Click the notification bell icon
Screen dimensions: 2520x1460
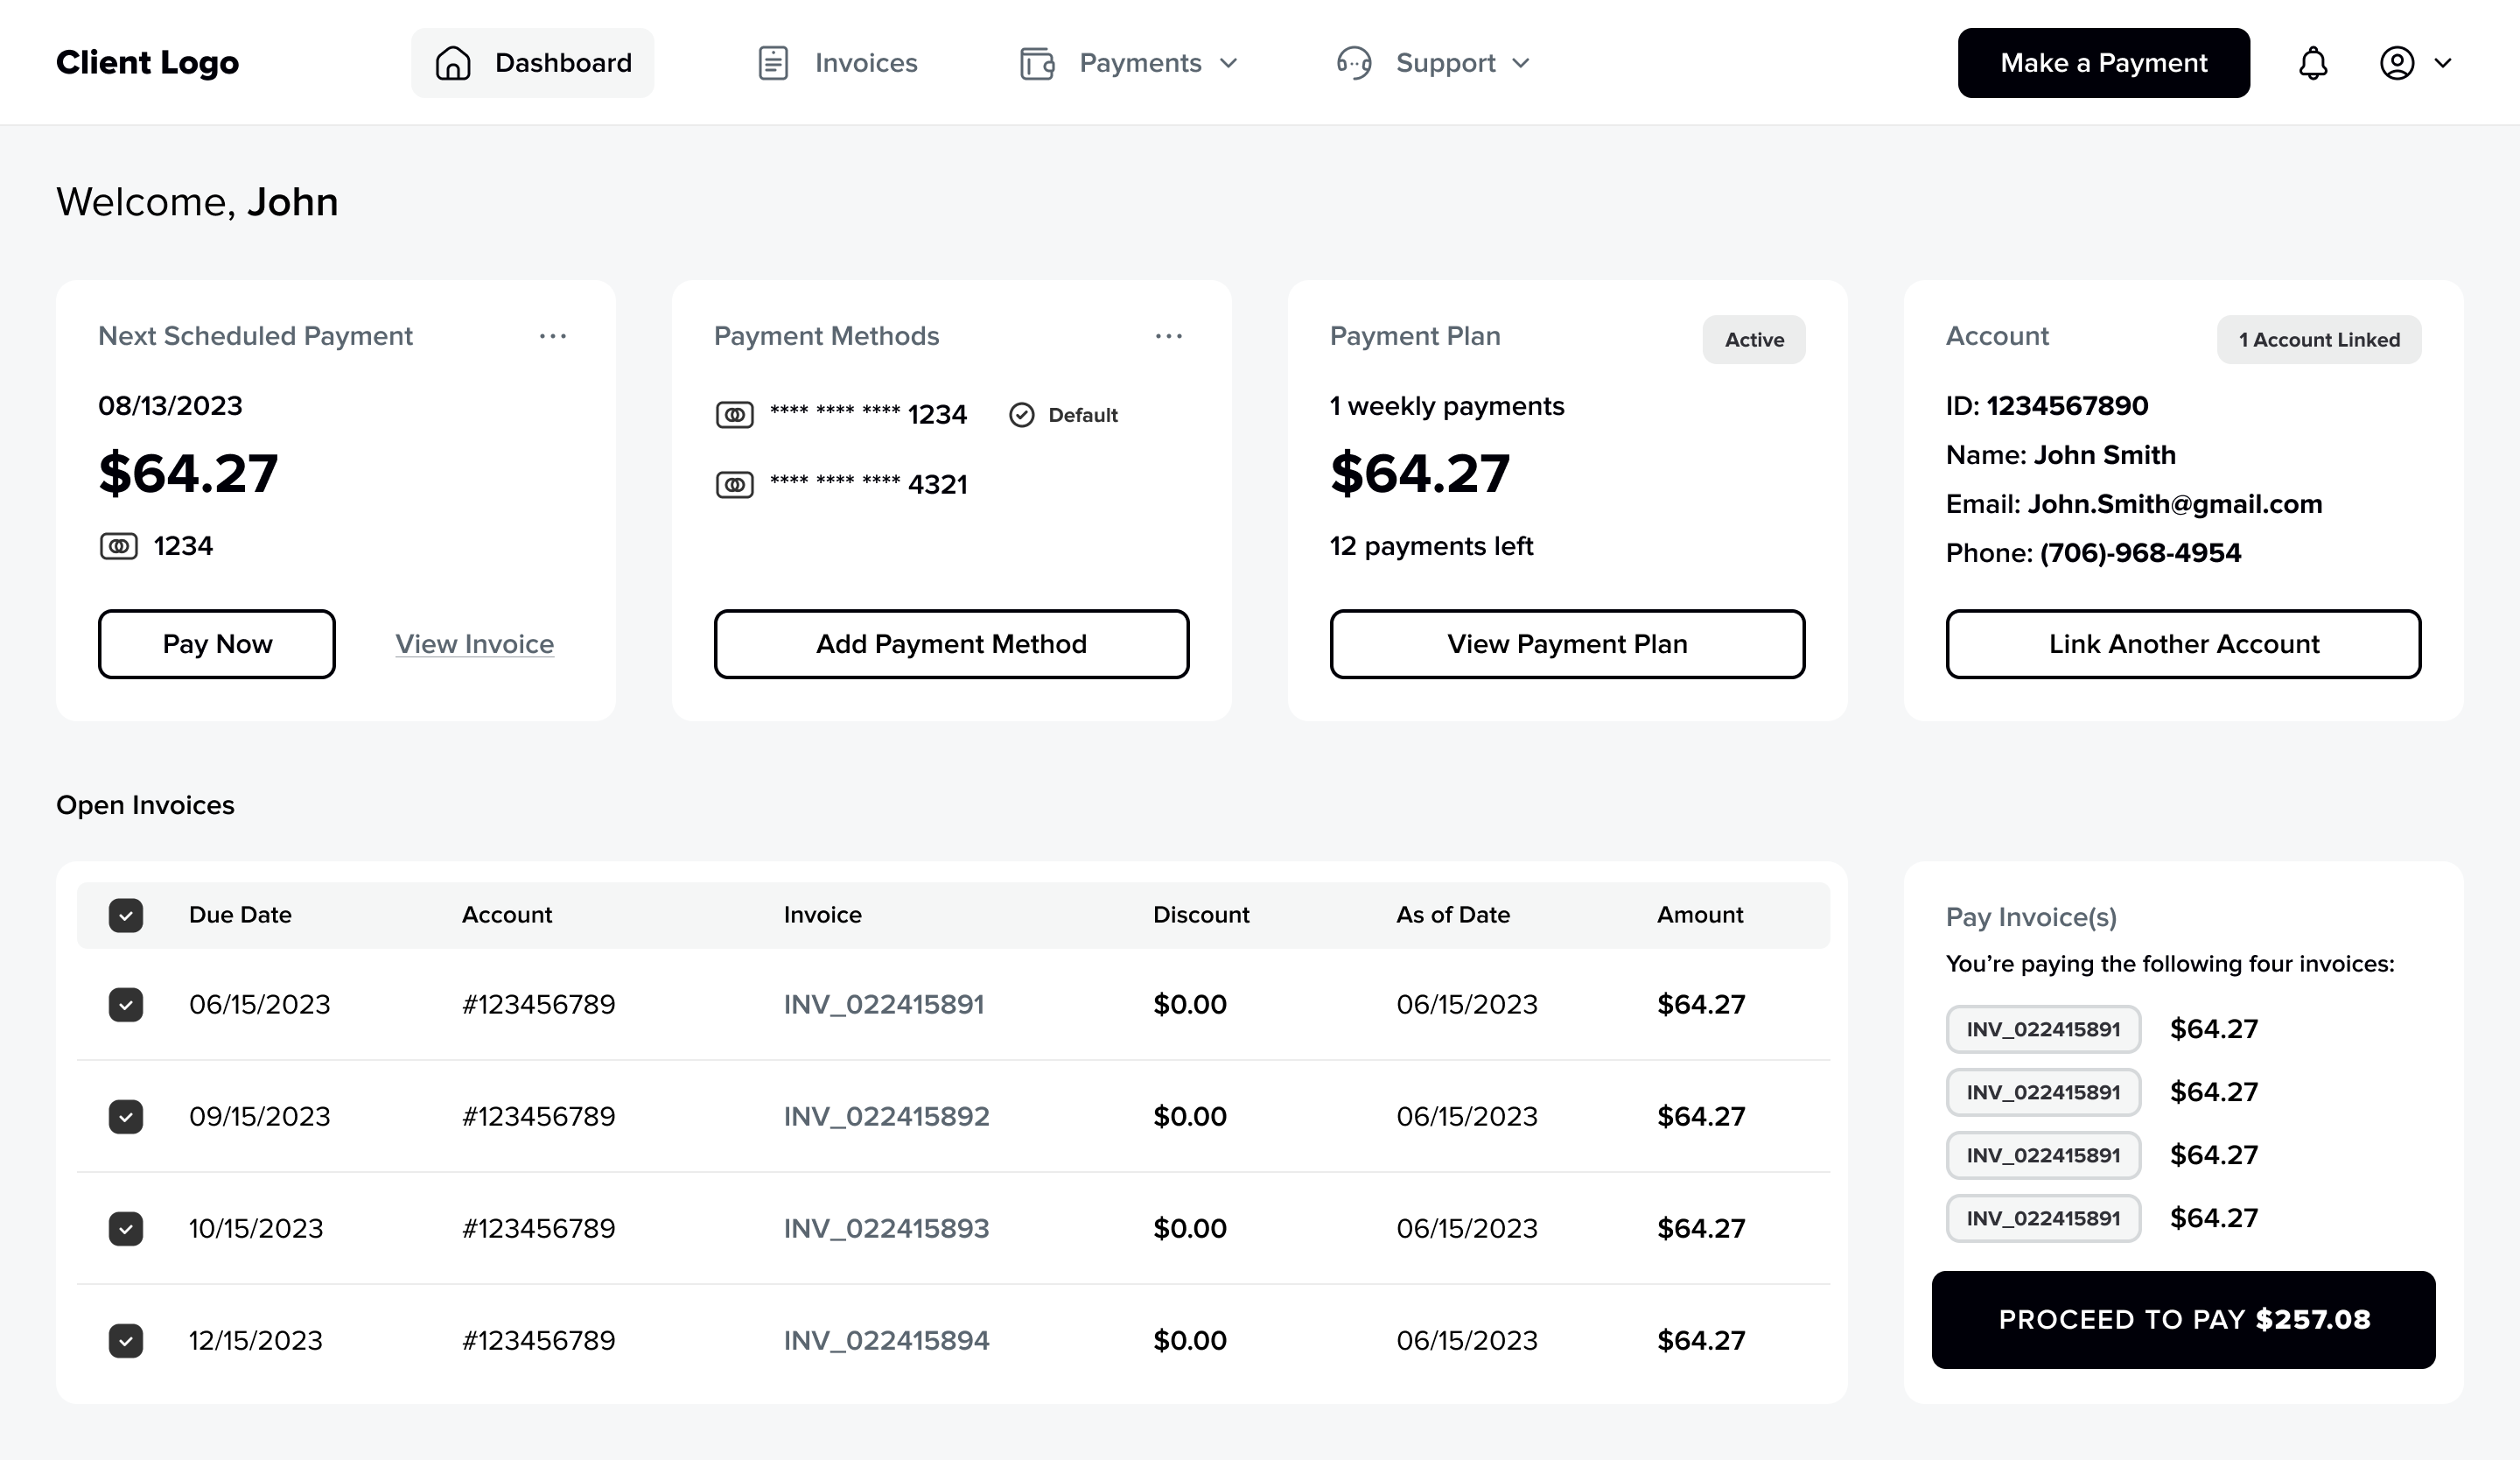(2312, 63)
